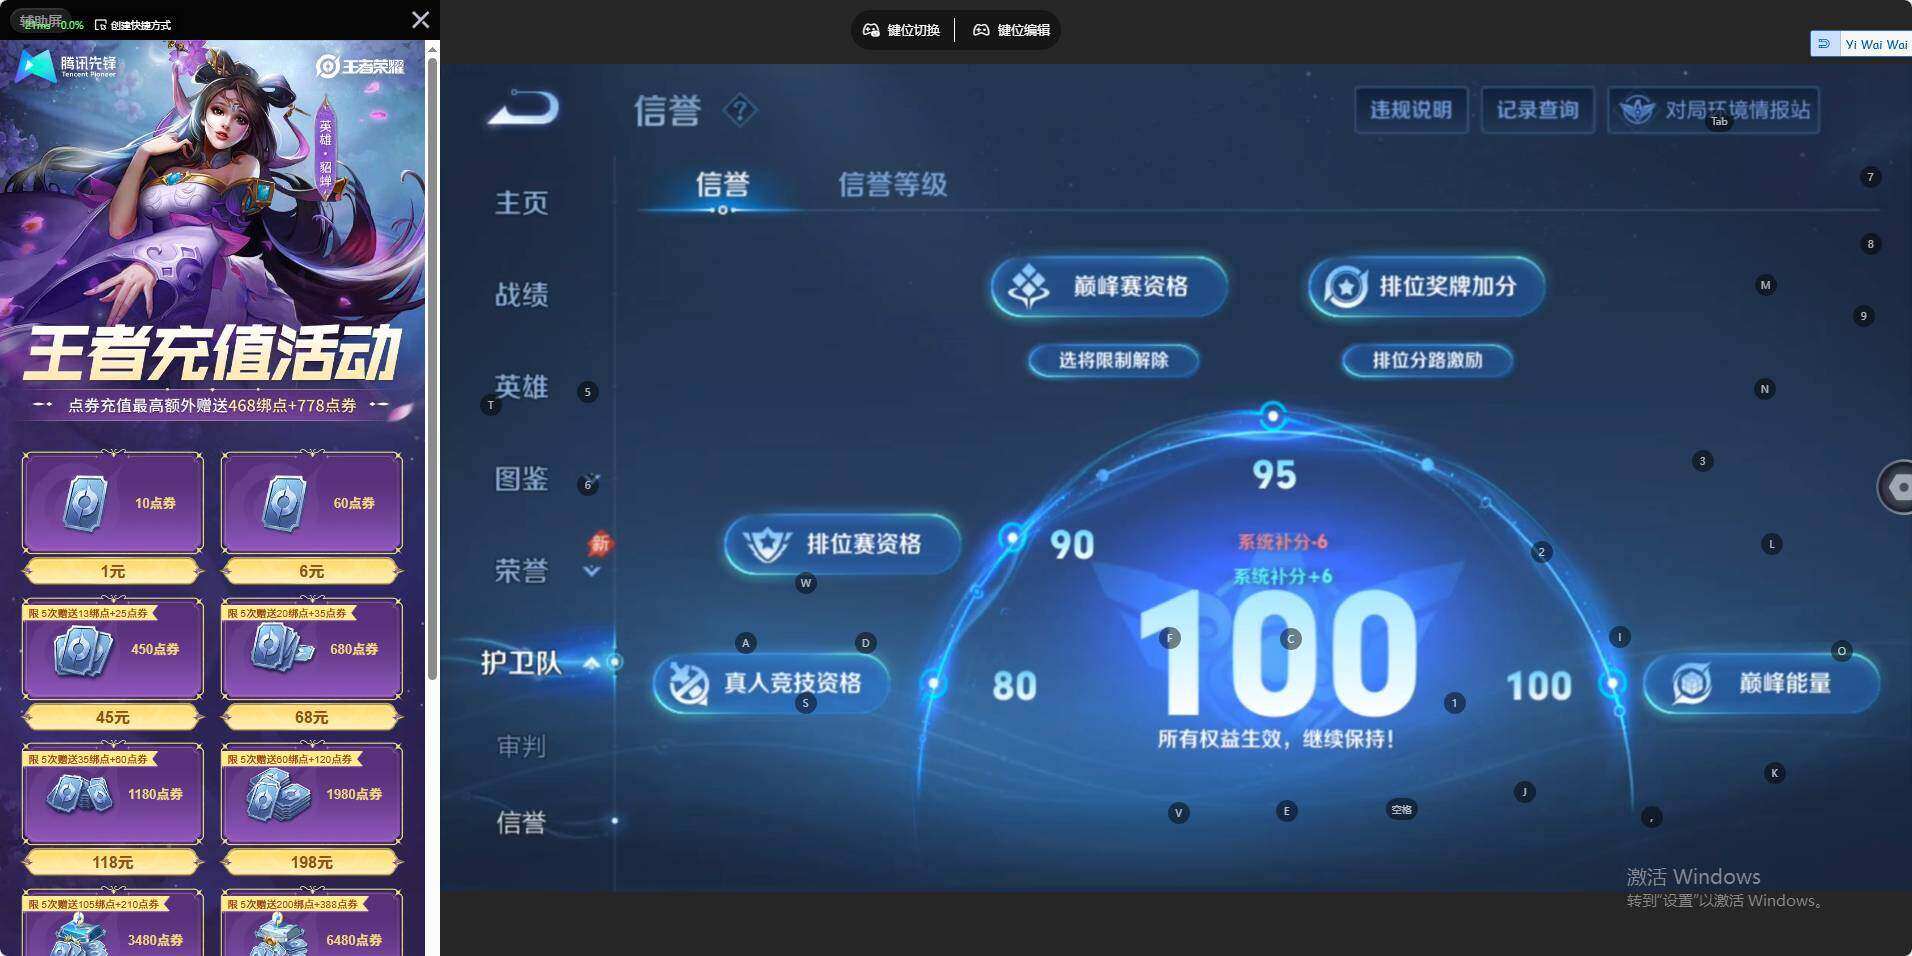Open 对局环境情报站
The image size is (1912, 956).
[x=1714, y=110]
